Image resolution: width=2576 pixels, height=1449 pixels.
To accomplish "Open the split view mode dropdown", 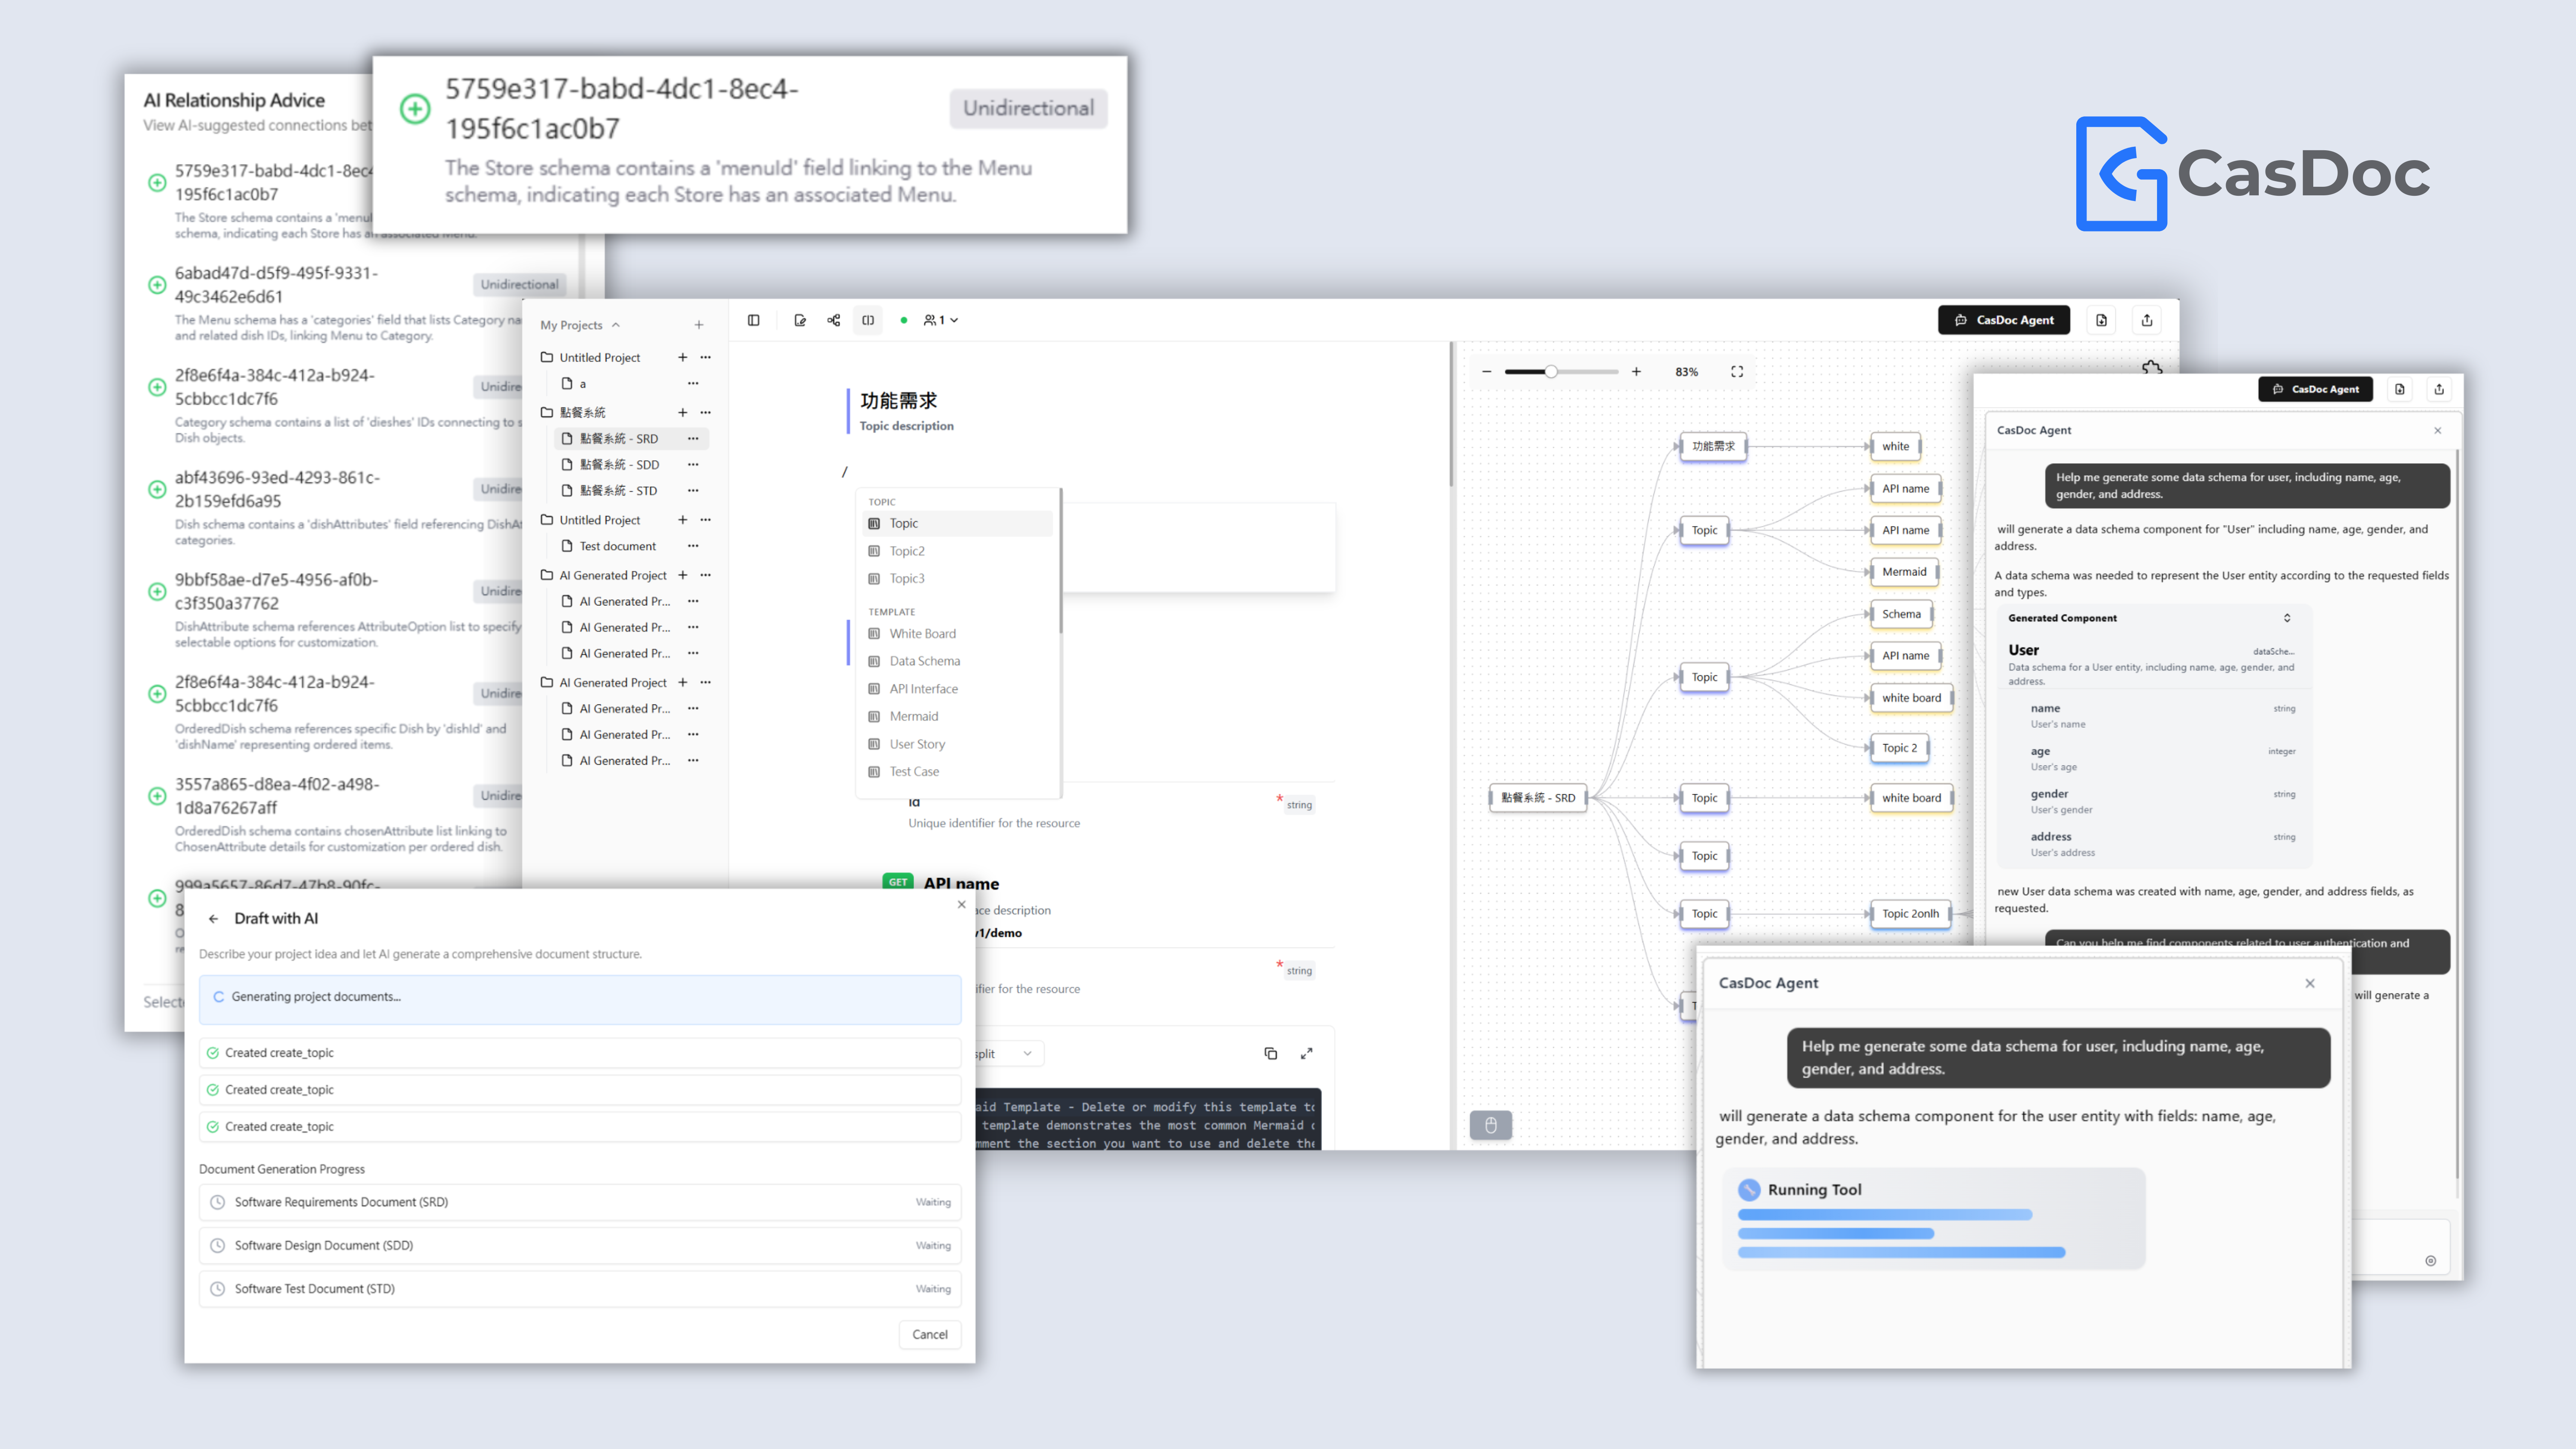I will pyautogui.click(x=1008, y=1053).
